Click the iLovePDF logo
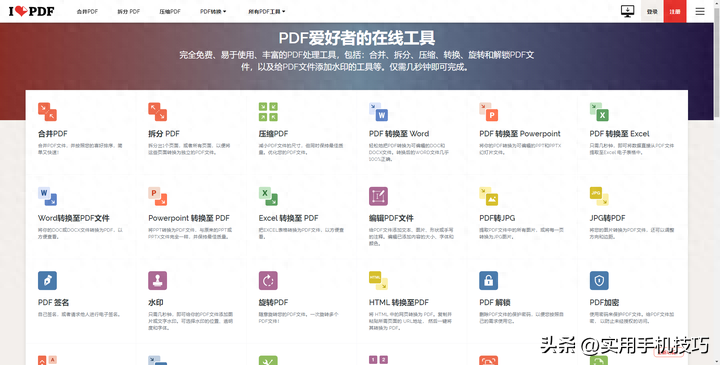This screenshot has width=720, height=365. [x=31, y=11]
